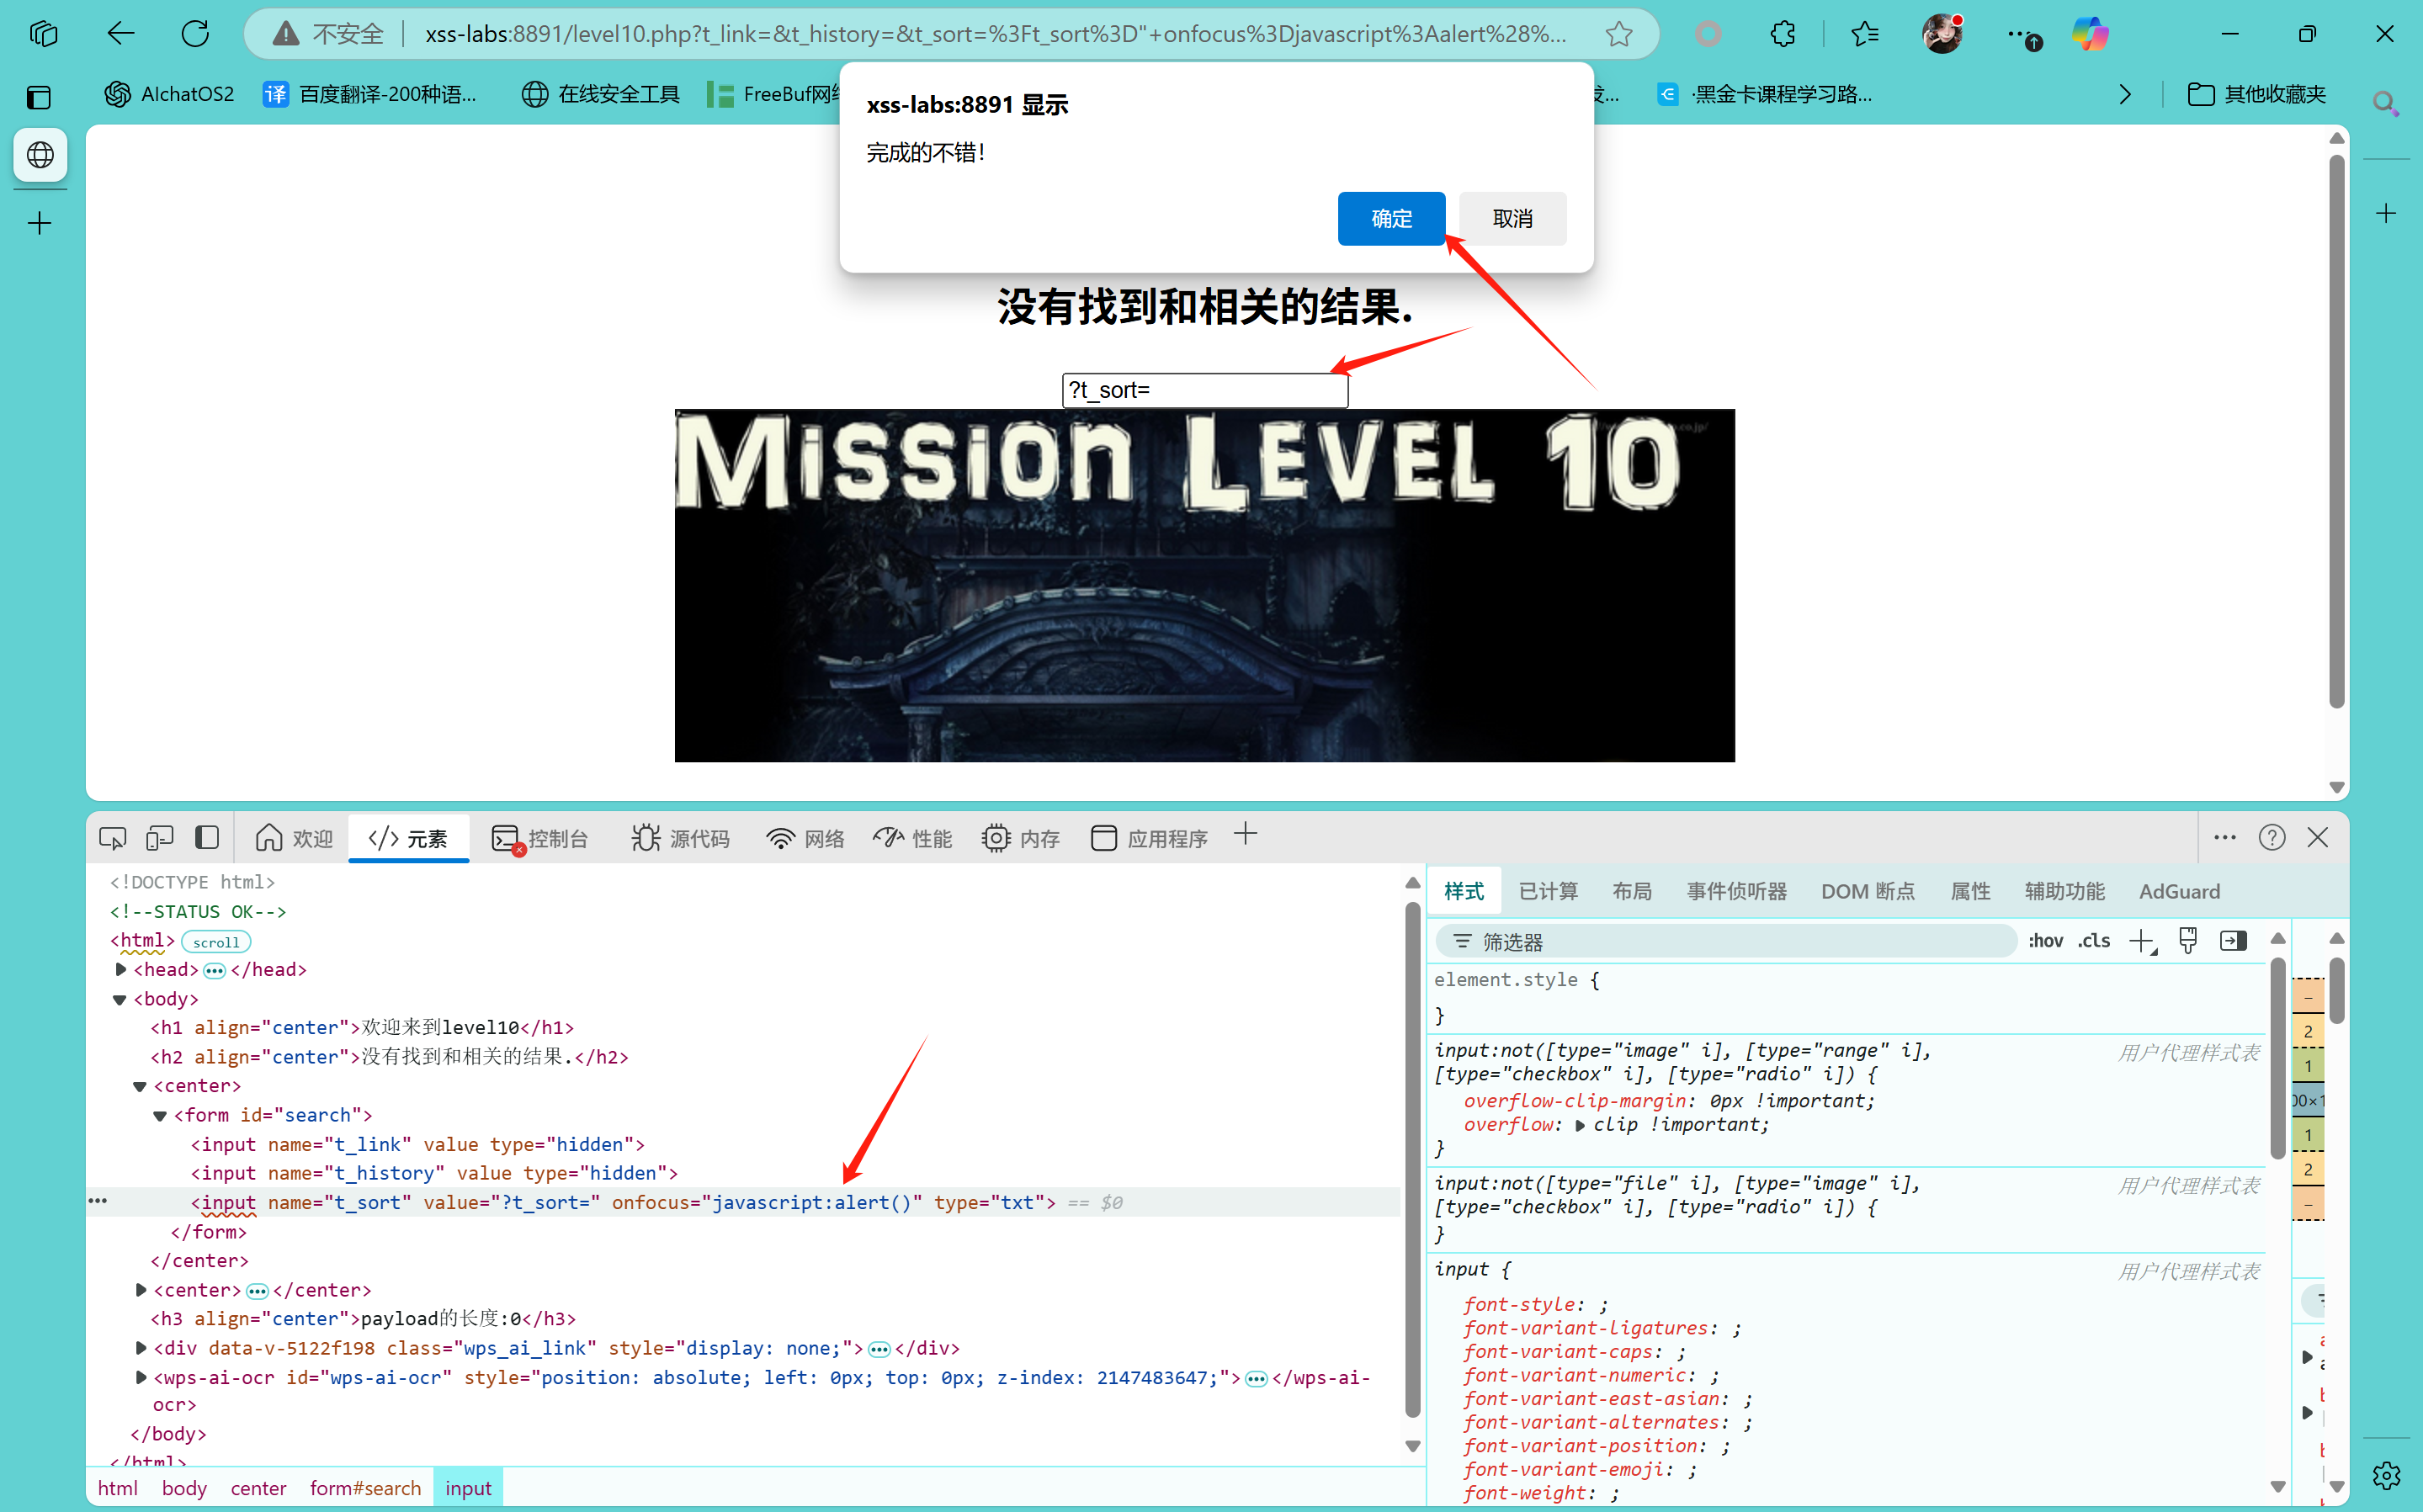Open the browser extensions puzzle icon
The image size is (2423, 1512).
point(1782,34)
